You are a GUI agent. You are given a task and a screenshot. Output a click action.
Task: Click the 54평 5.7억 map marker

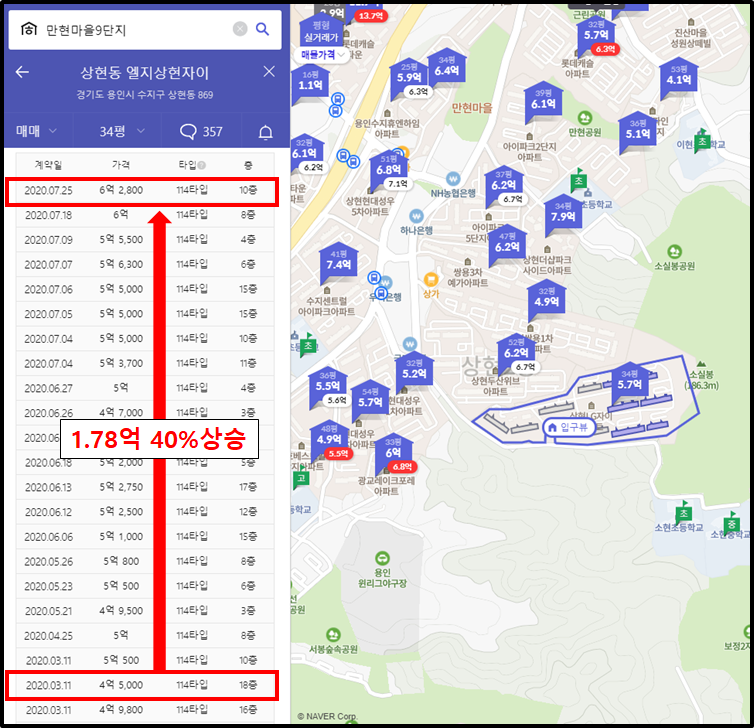point(370,399)
